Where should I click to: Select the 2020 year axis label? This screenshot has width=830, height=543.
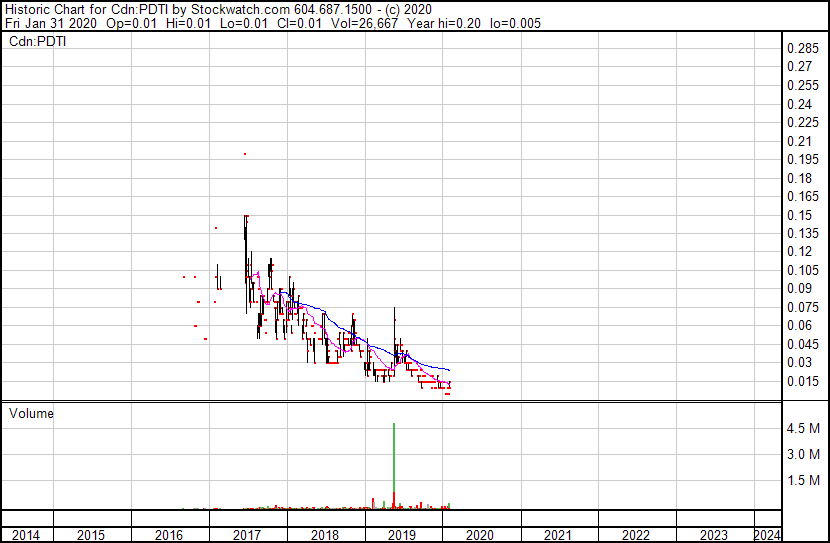click(x=480, y=536)
